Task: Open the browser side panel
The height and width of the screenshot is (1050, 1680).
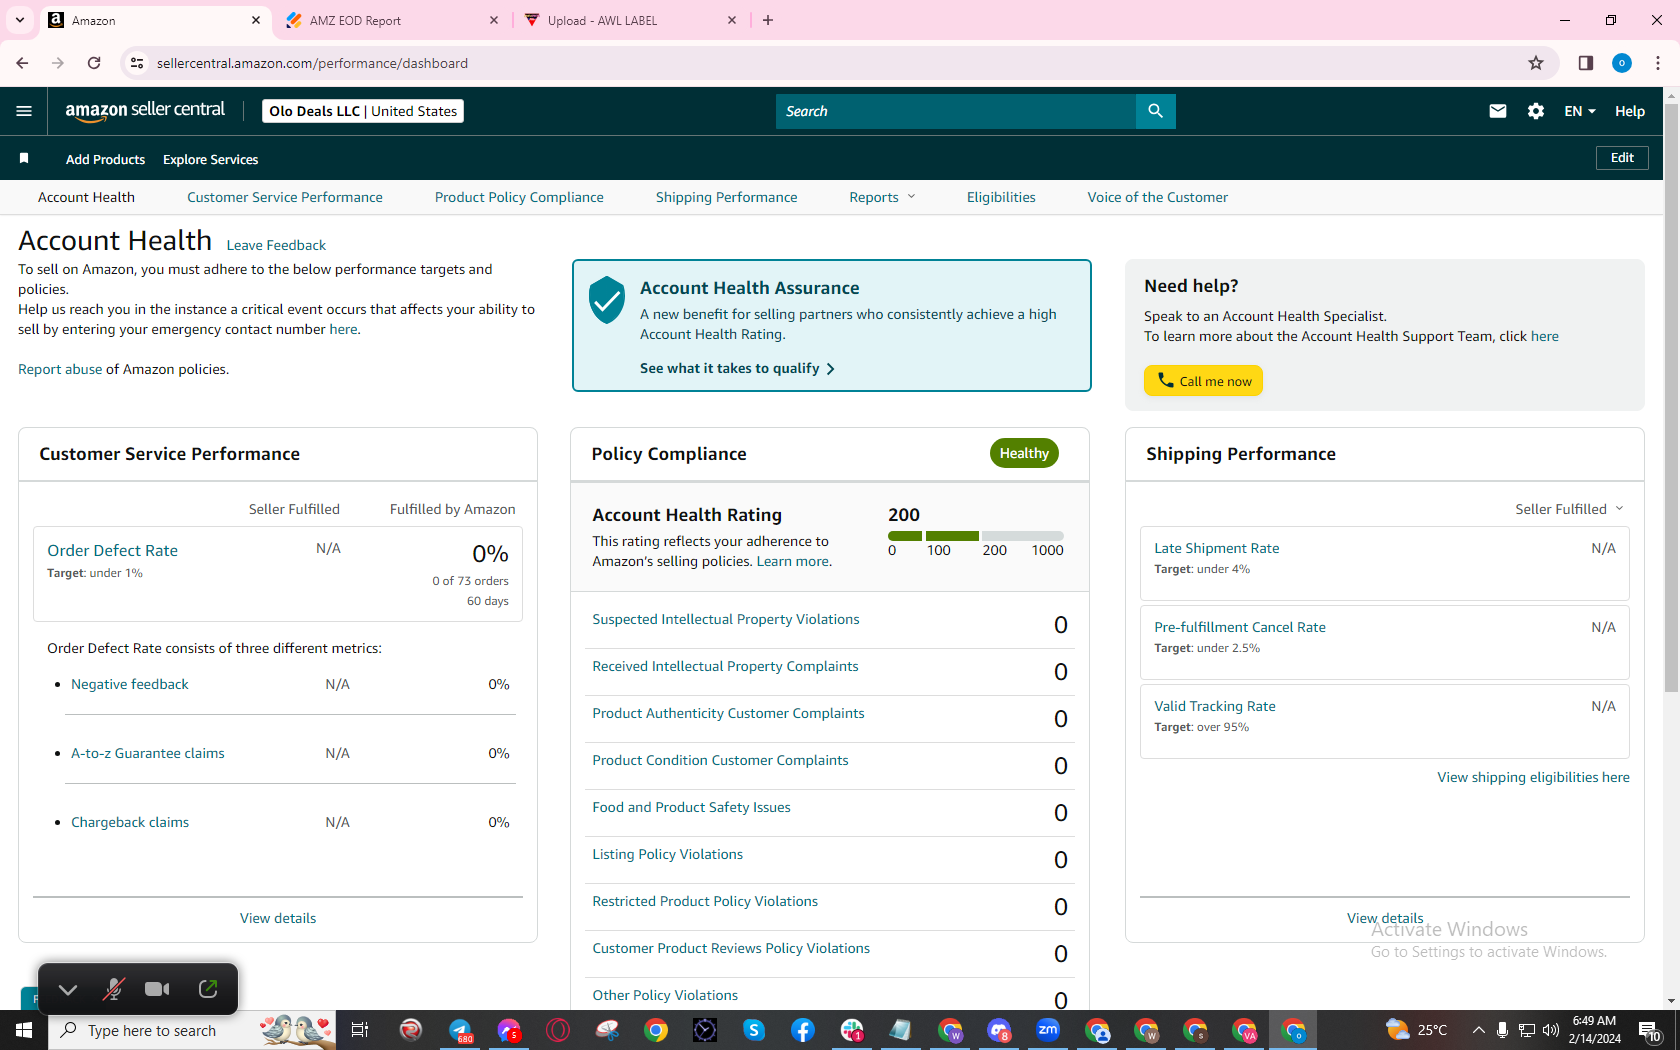Action: point(1585,63)
